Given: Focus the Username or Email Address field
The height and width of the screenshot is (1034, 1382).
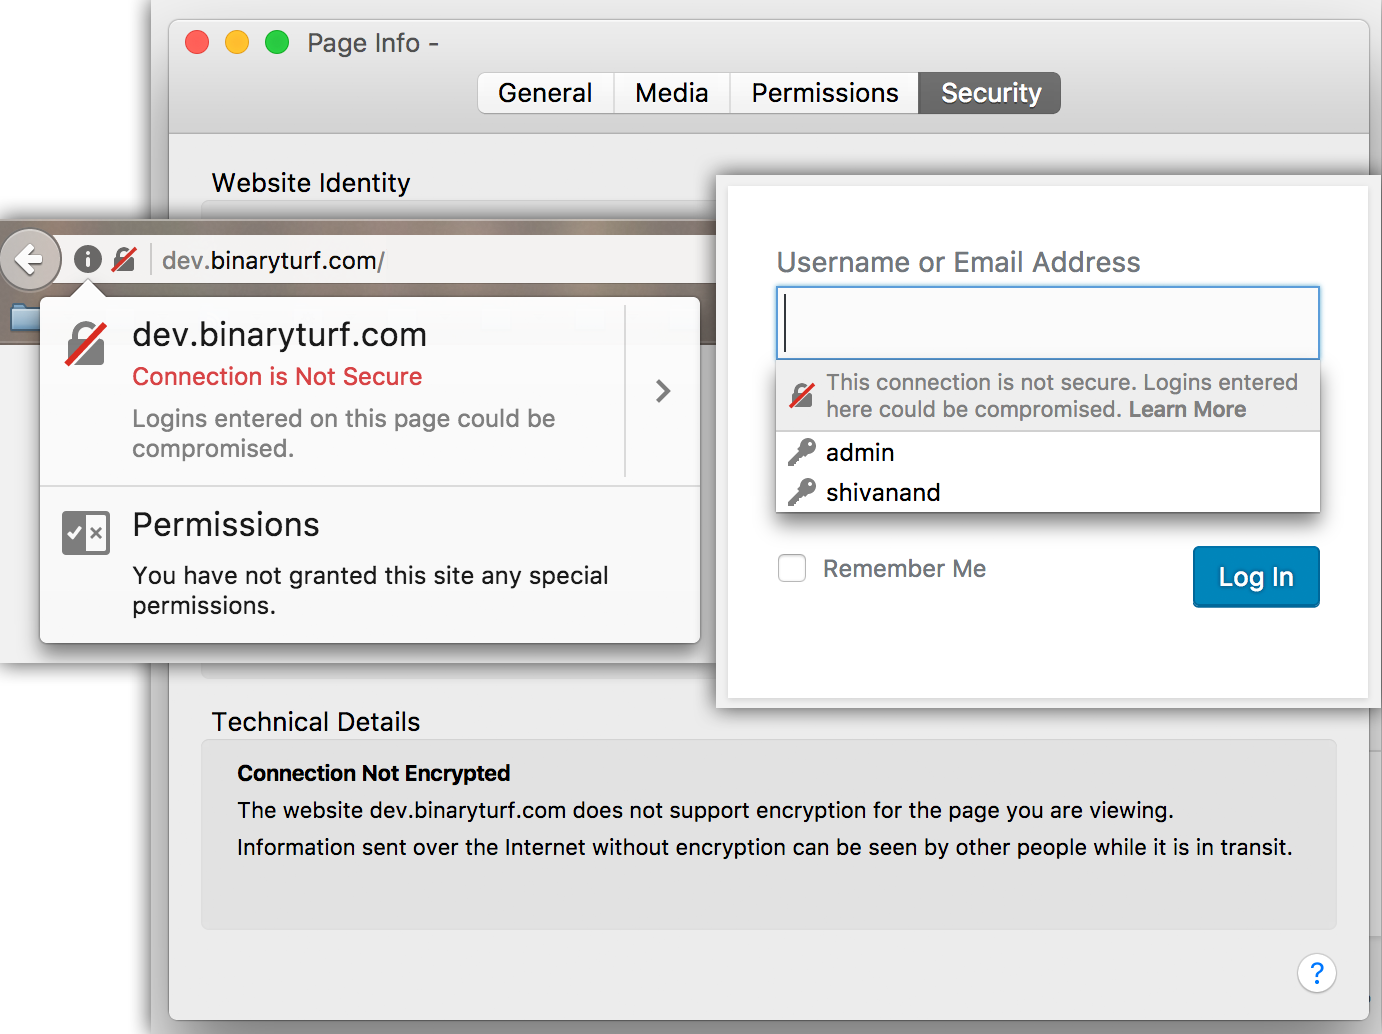Looking at the screenshot, I should click(x=1048, y=323).
